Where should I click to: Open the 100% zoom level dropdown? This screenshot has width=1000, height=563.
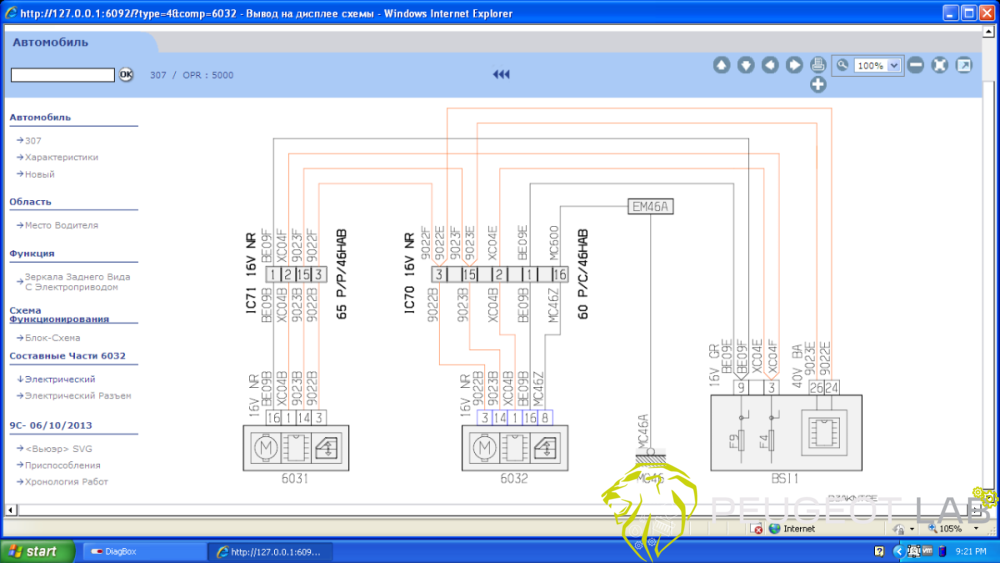895,65
